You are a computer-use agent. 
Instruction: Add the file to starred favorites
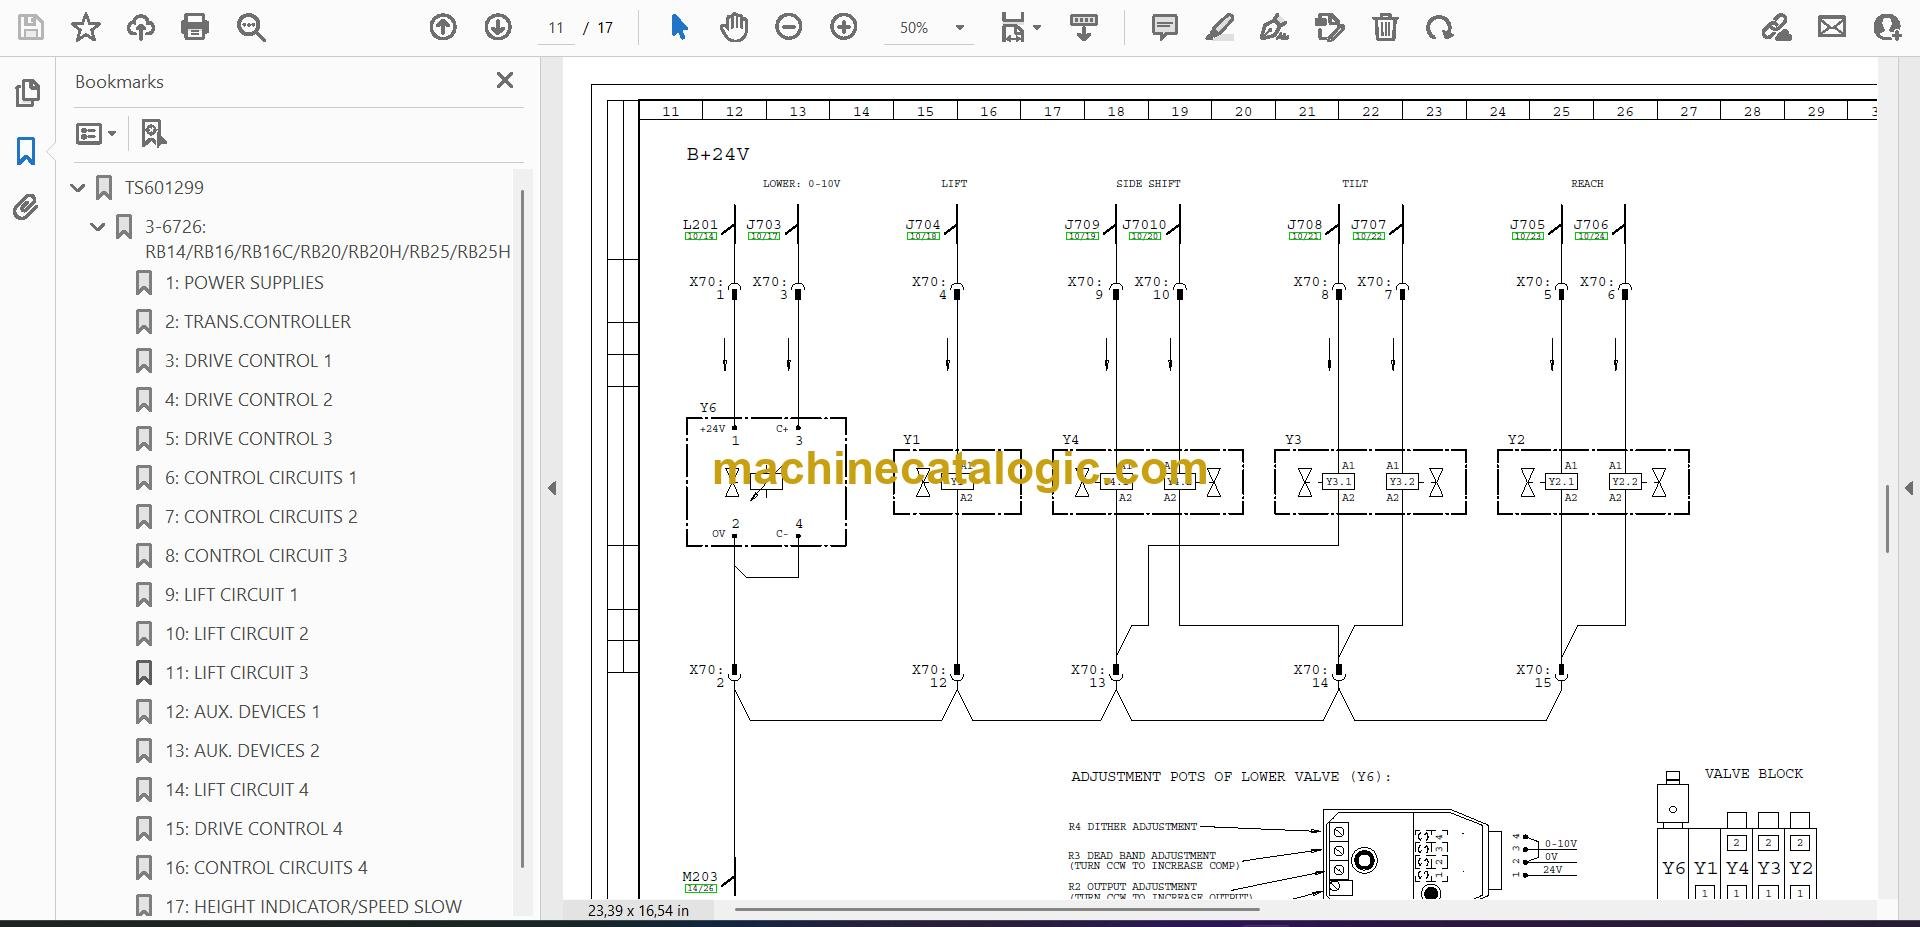[x=86, y=27]
